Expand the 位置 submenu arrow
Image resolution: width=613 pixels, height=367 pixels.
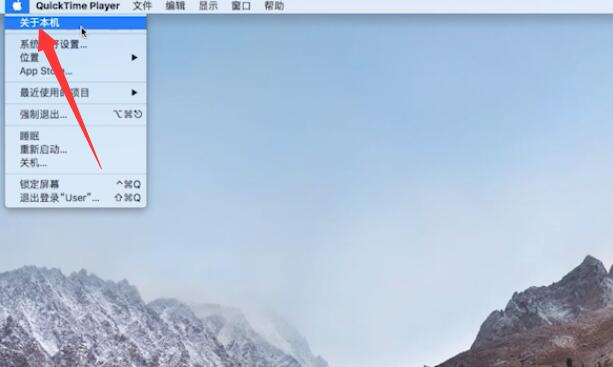(x=134, y=57)
